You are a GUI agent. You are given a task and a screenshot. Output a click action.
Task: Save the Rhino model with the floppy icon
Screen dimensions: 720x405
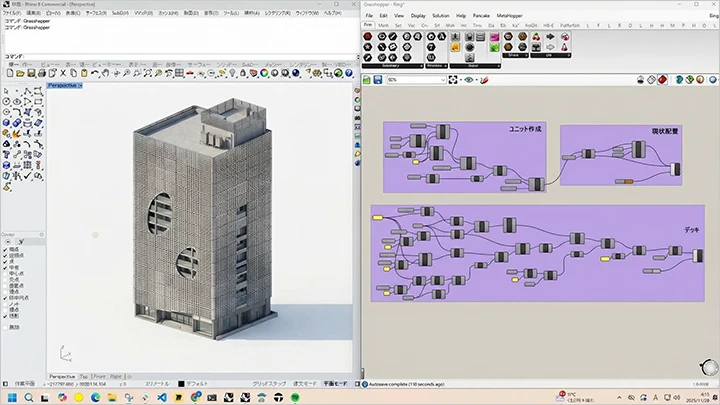31,73
